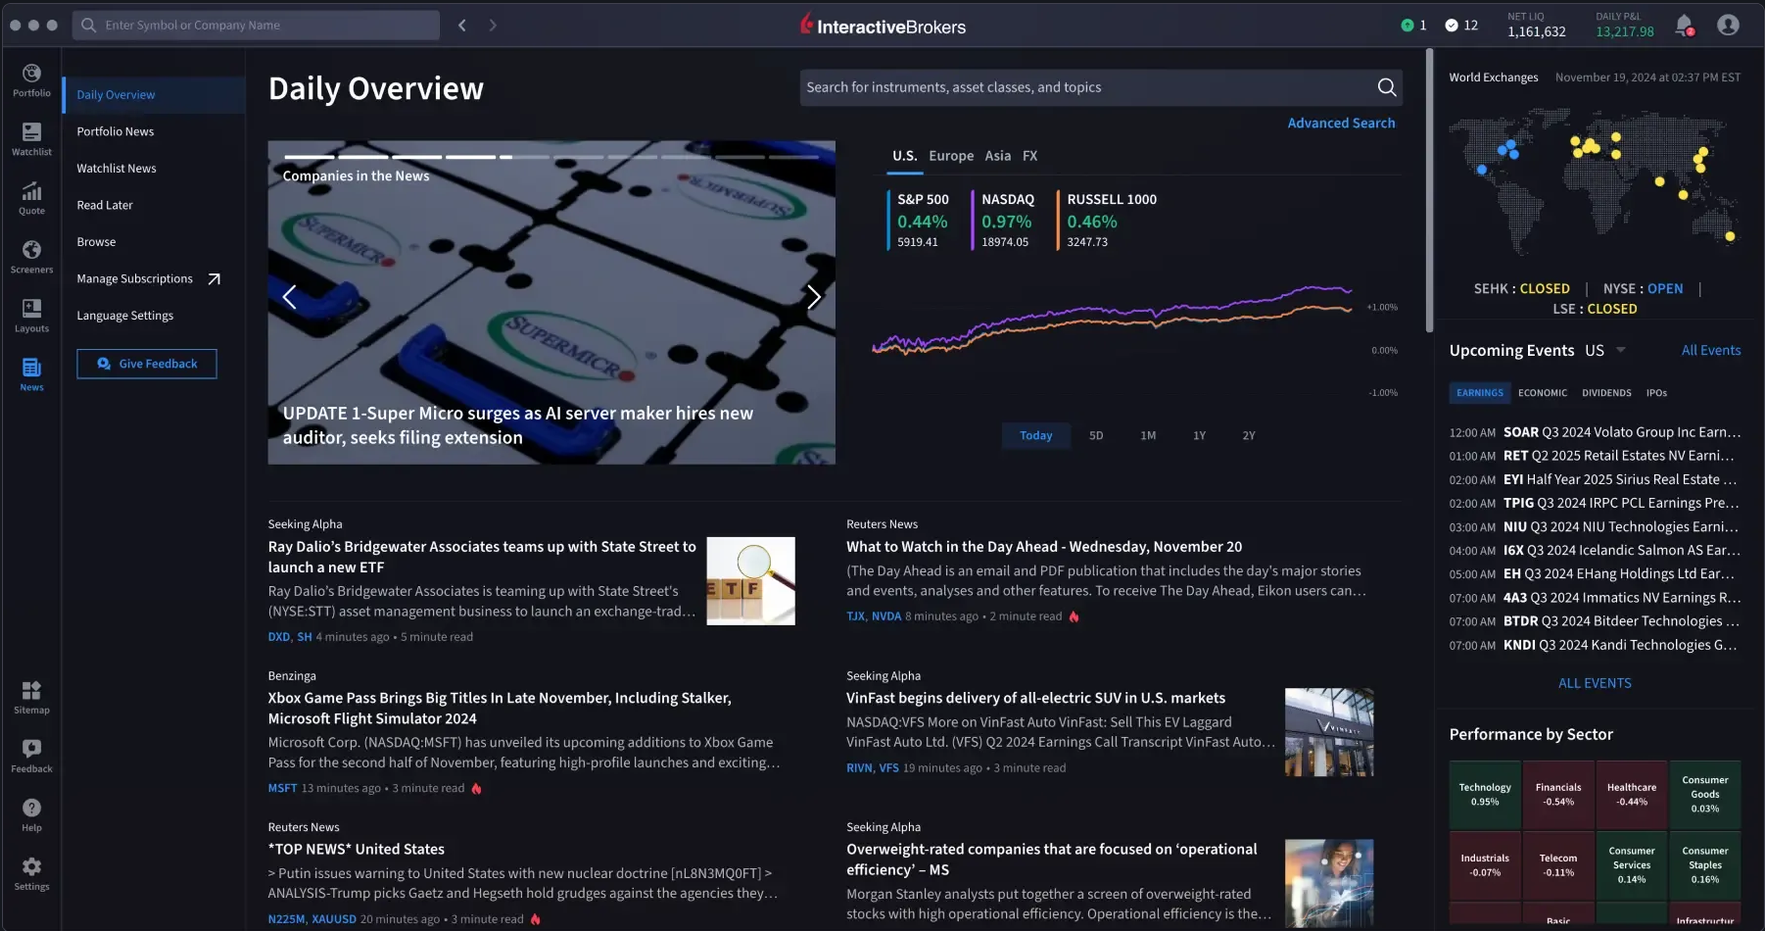
Task: Open the Advanced Search link
Action: pyautogui.click(x=1341, y=123)
